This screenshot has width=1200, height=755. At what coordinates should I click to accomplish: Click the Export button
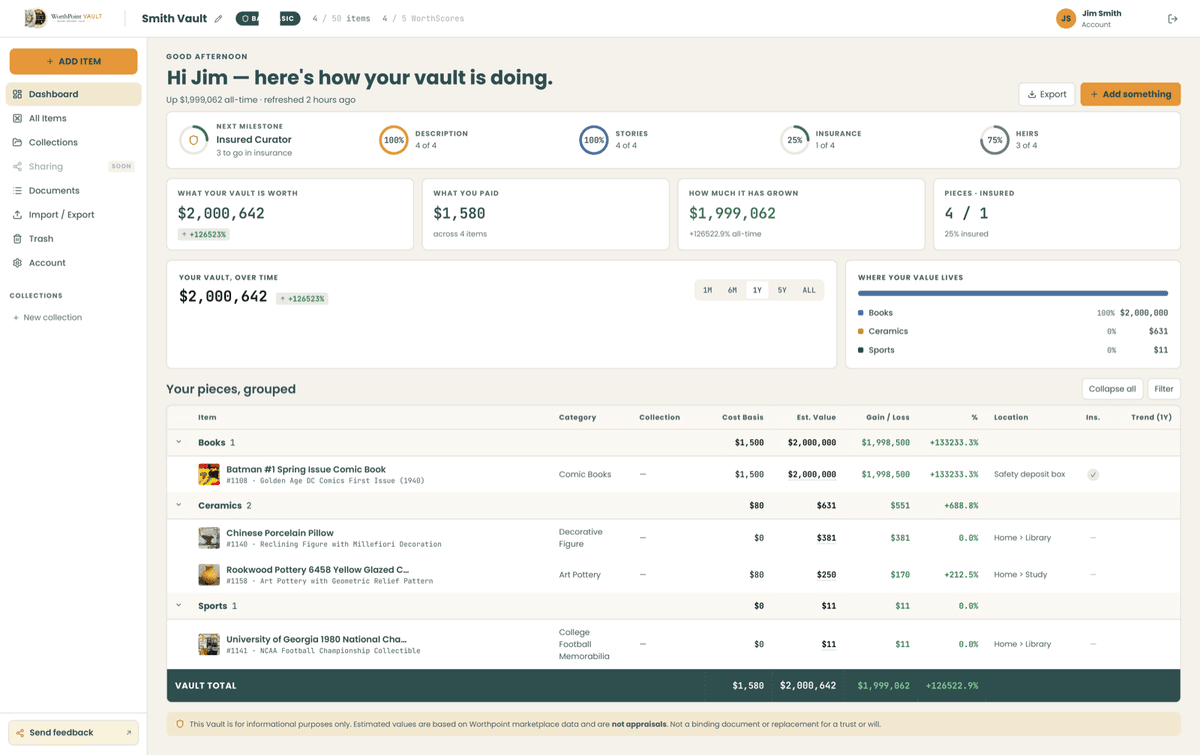point(1047,94)
